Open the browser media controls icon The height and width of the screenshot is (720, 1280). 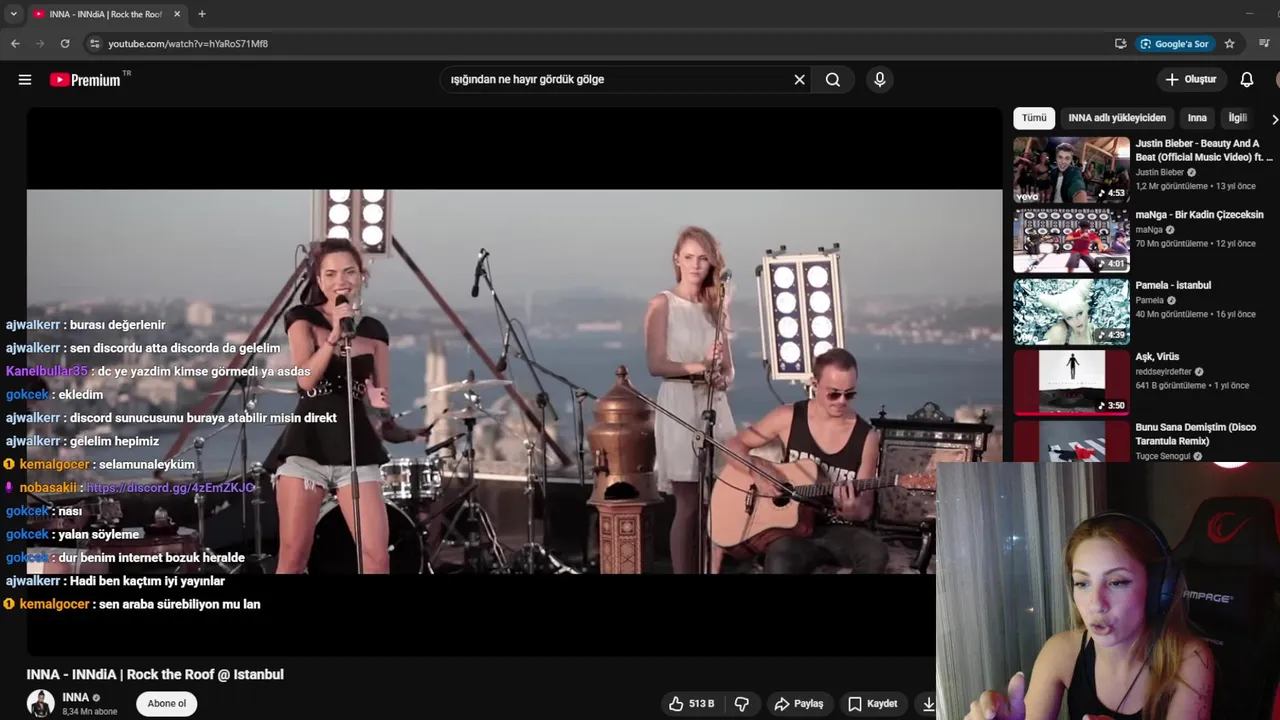pos(1265,44)
